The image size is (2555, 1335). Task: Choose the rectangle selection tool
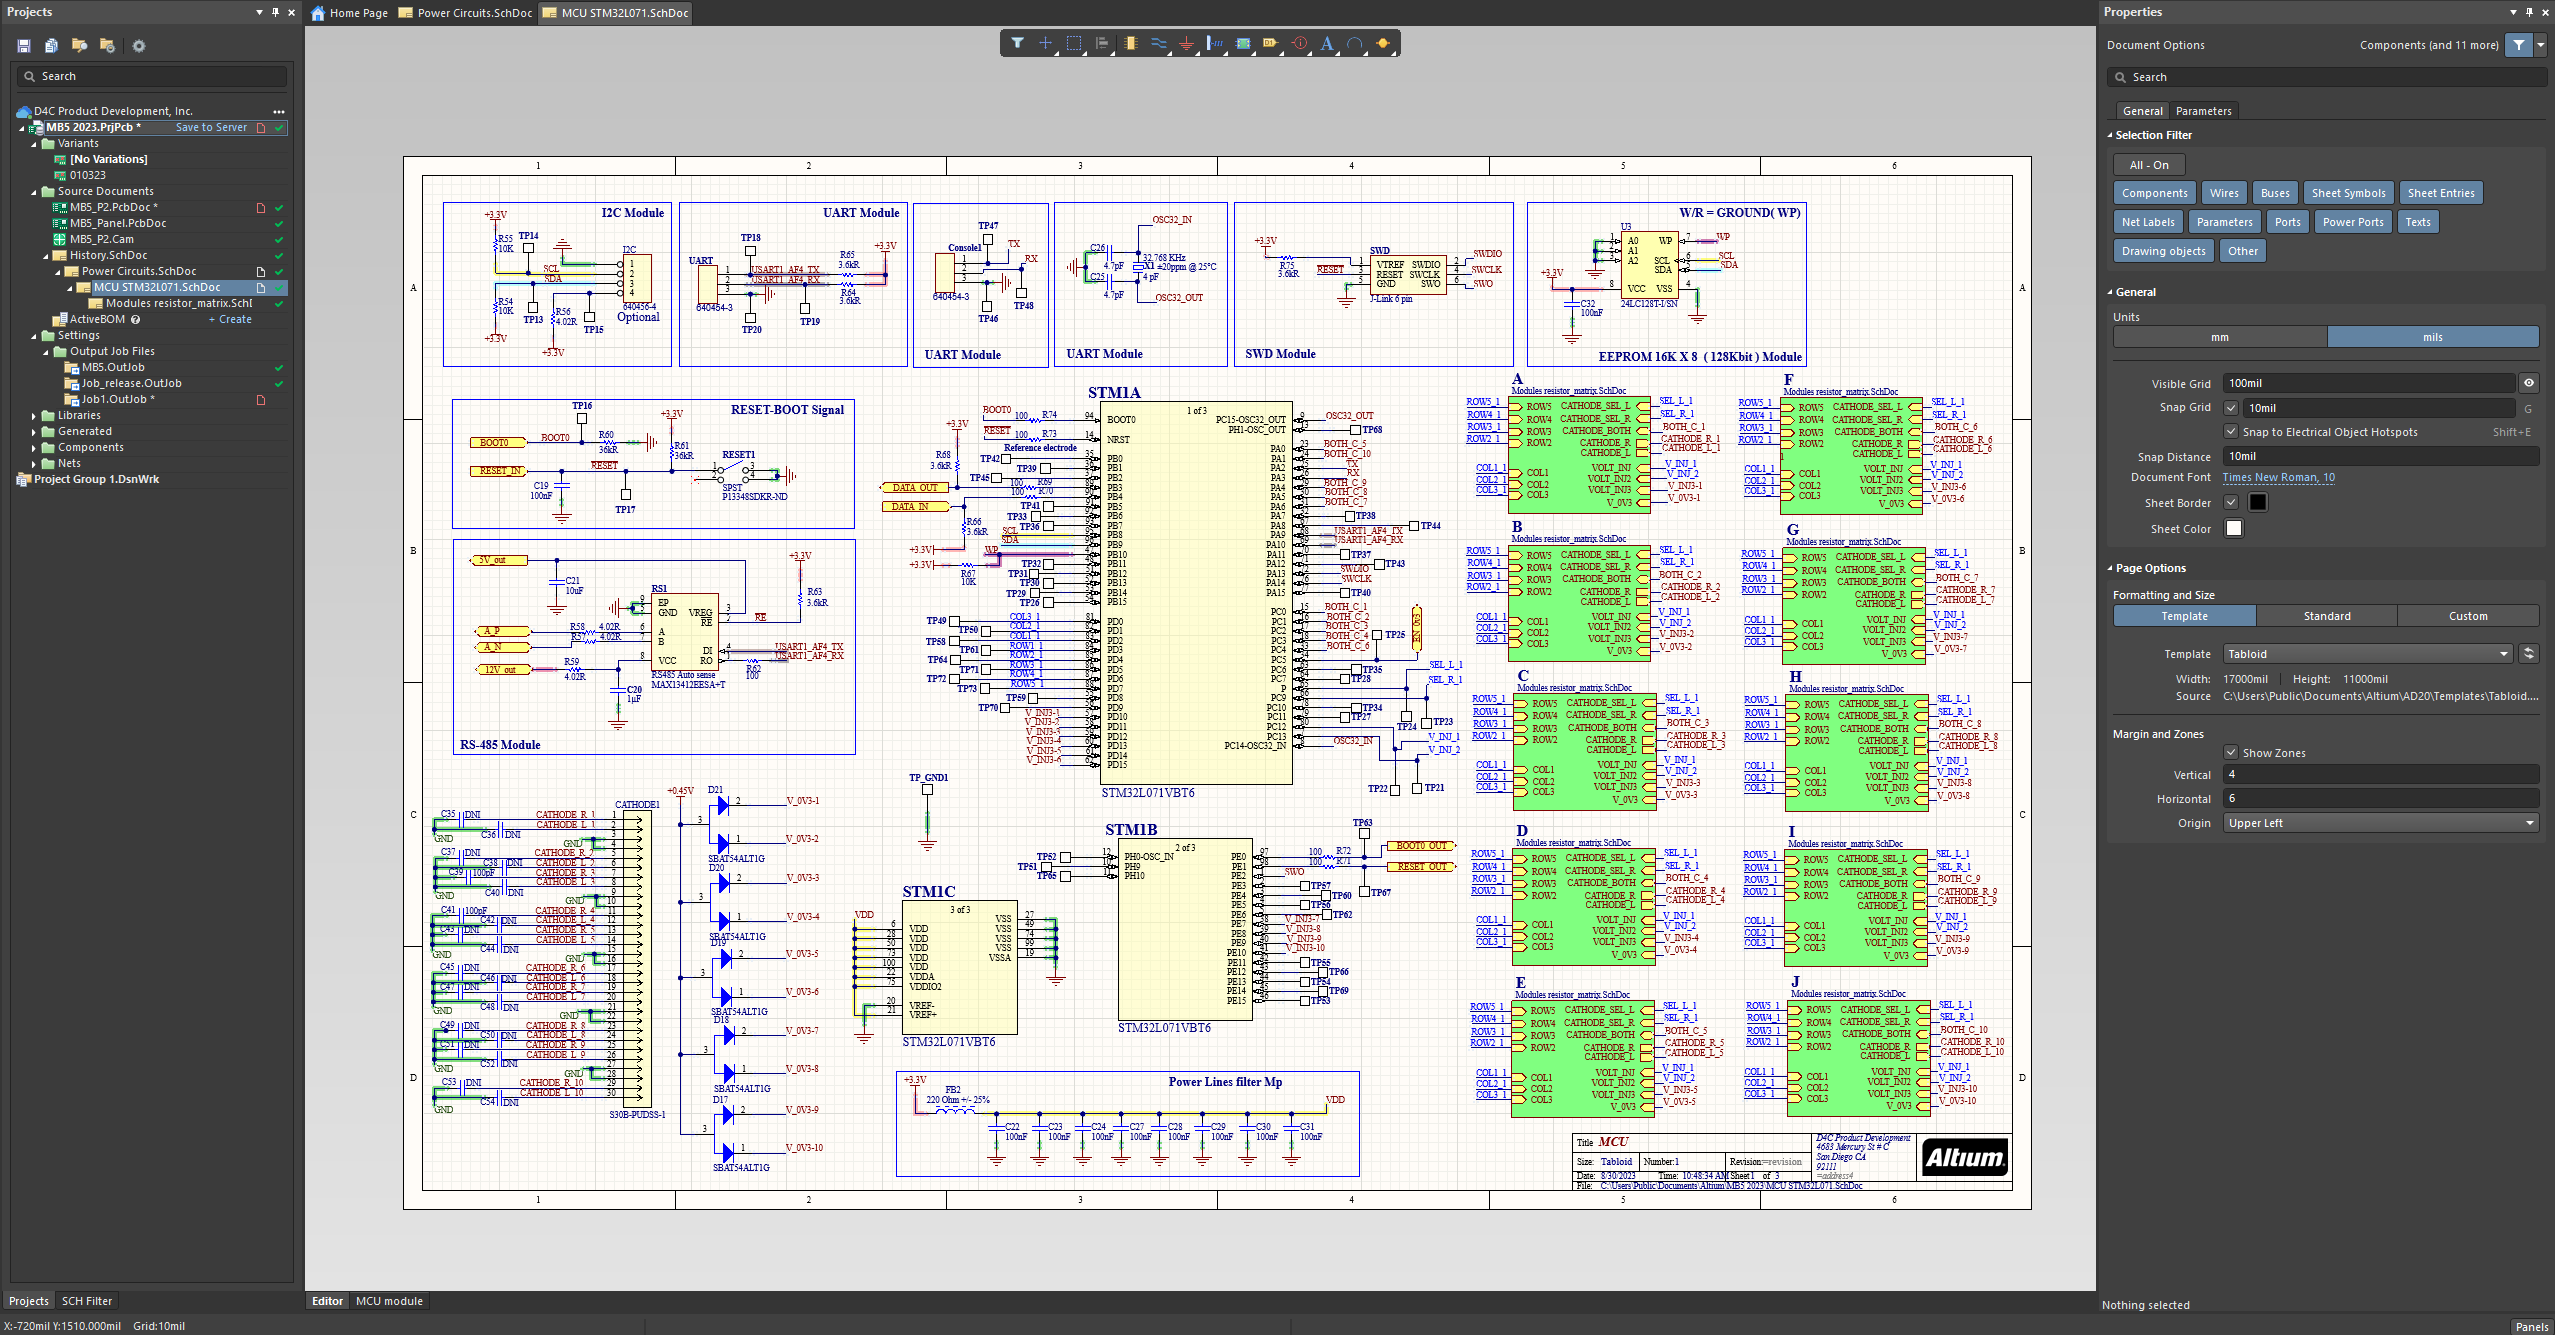(x=1073, y=43)
